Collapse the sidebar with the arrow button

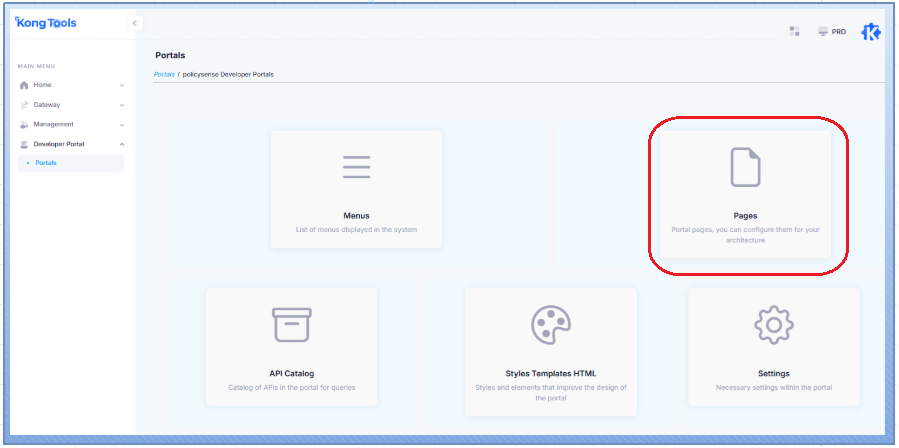tap(136, 23)
